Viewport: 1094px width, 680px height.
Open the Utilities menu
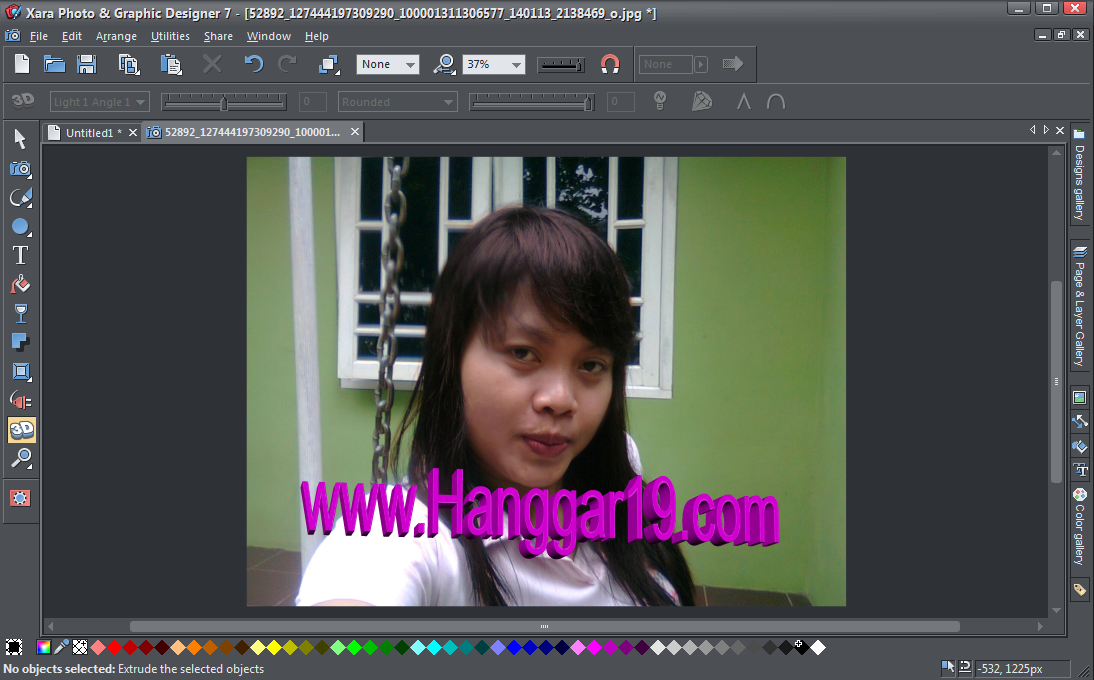170,36
